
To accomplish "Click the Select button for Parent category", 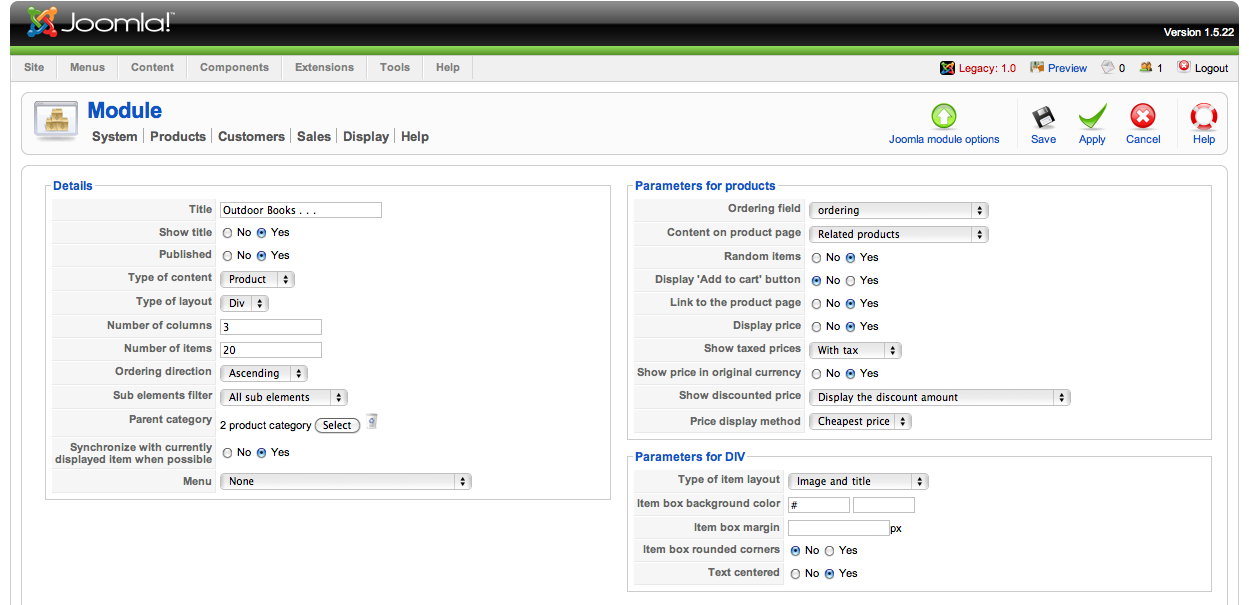I will 337,425.
